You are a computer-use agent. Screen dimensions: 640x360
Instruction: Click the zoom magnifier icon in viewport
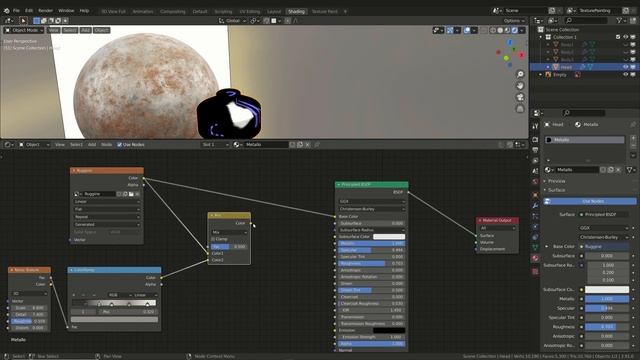click(520, 74)
